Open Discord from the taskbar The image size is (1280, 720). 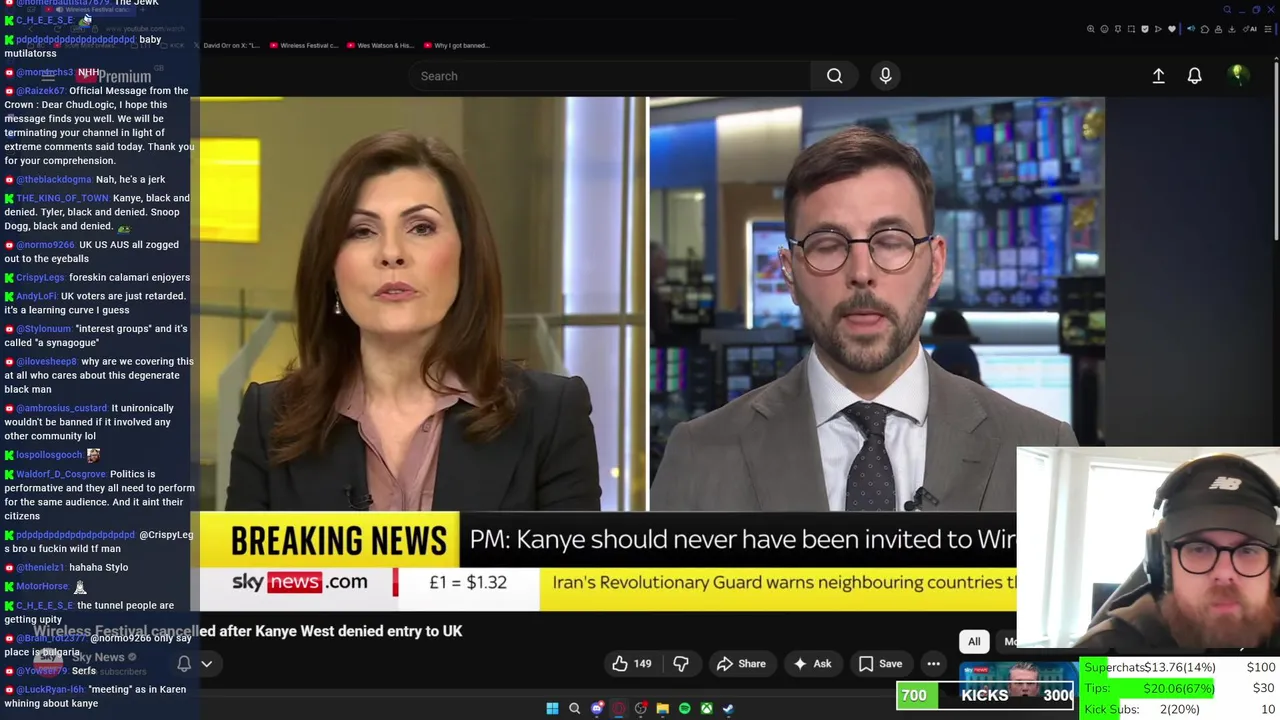597,708
